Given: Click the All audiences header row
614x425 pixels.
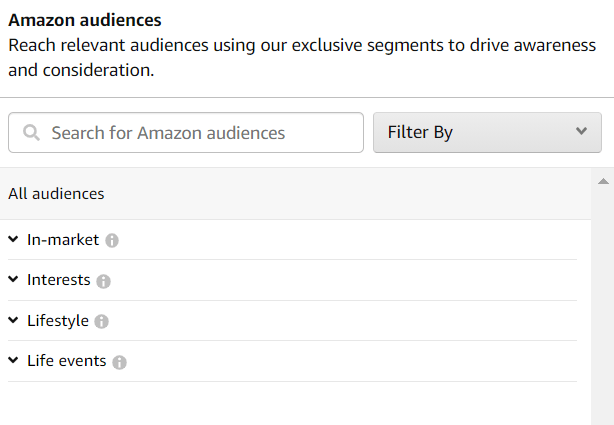Looking at the screenshot, I should coord(290,194).
